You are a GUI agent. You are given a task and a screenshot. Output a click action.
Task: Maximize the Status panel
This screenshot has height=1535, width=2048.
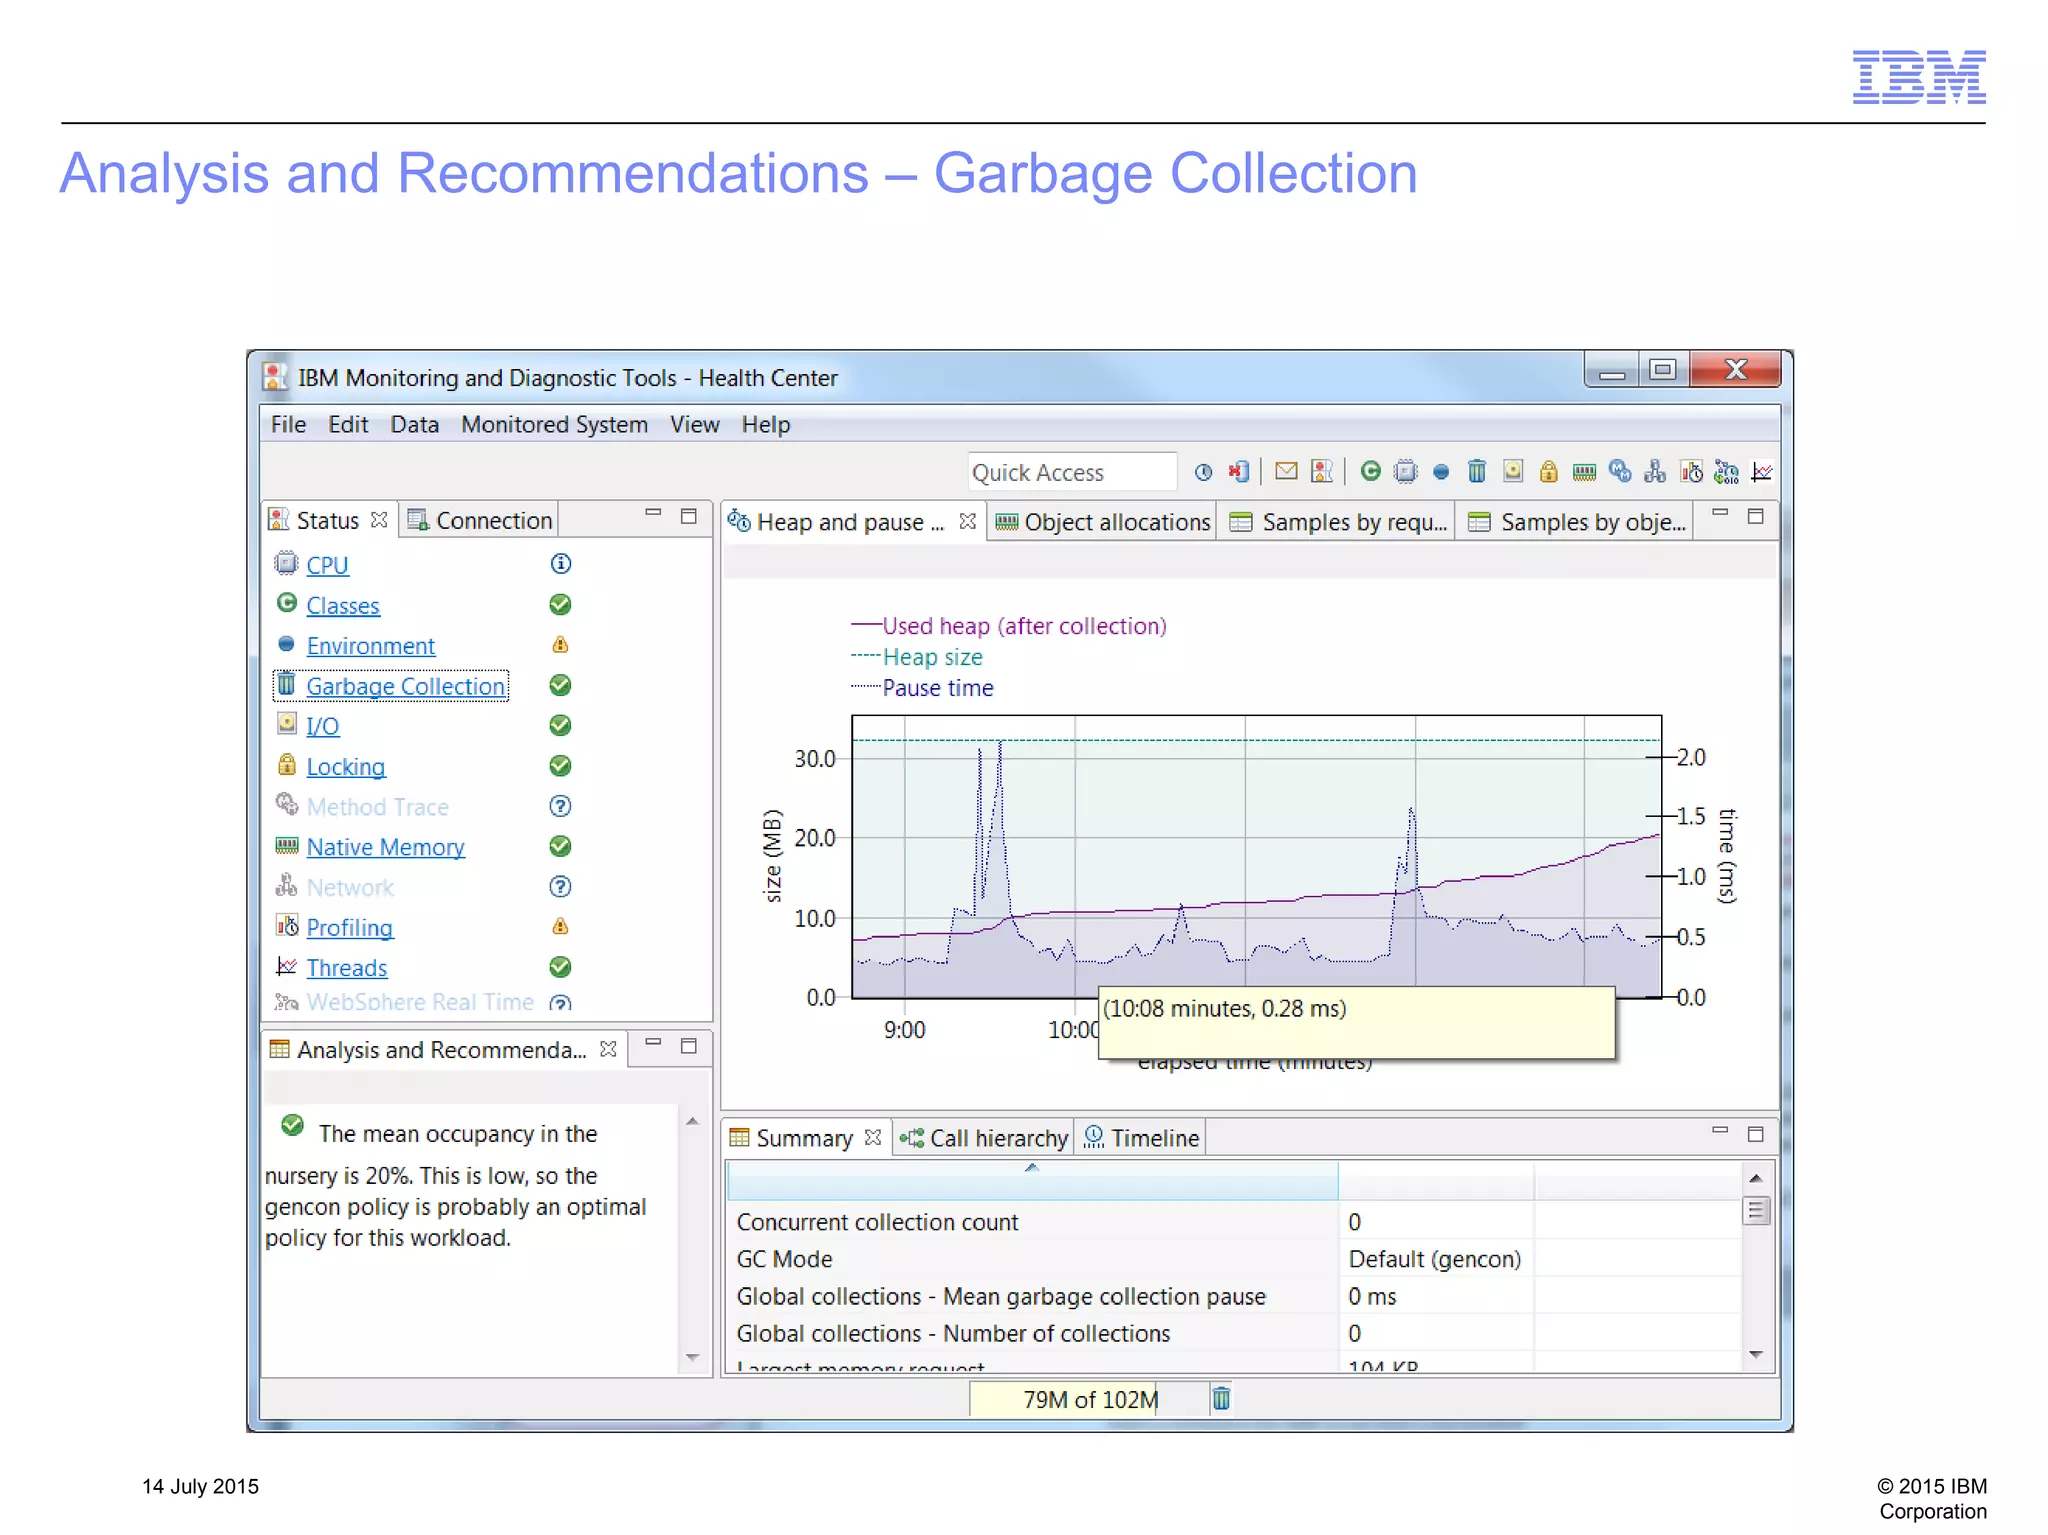pyautogui.click(x=688, y=516)
